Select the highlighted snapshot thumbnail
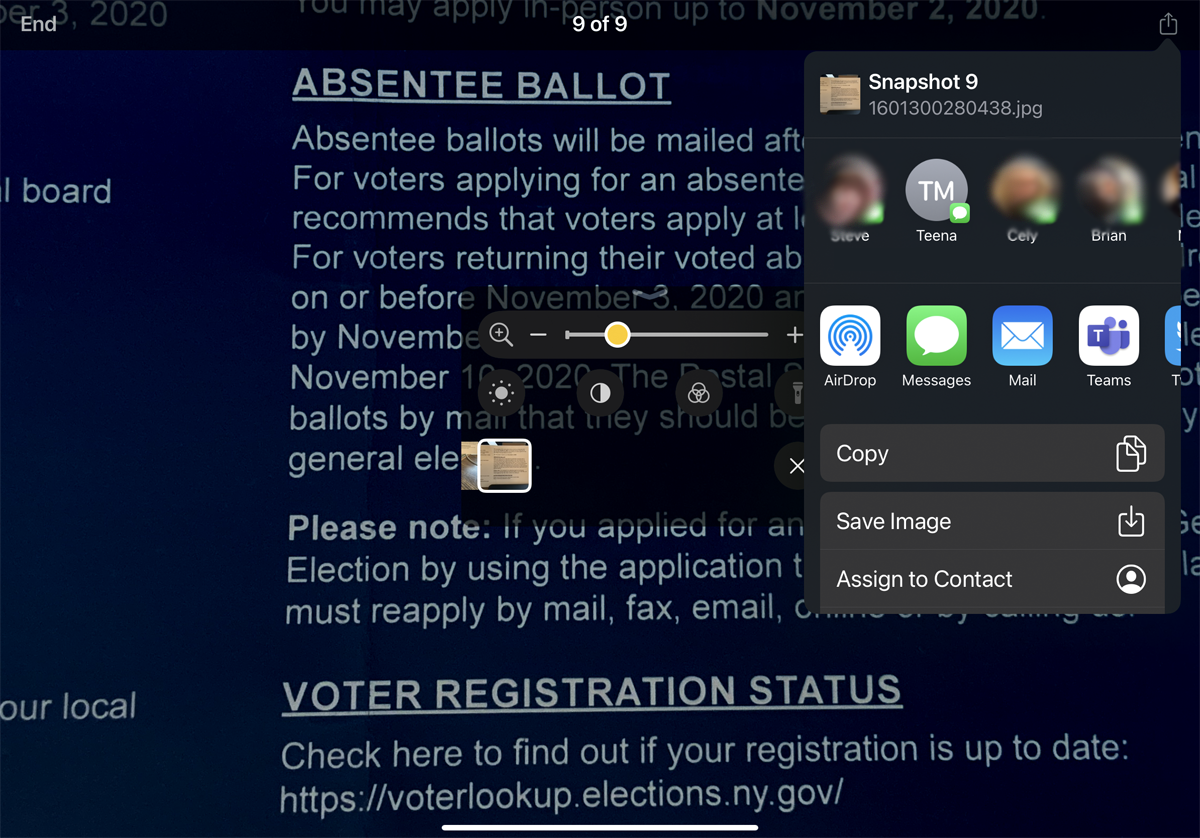Screen dimensions: 1200x838 pyautogui.click(x=505, y=466)
